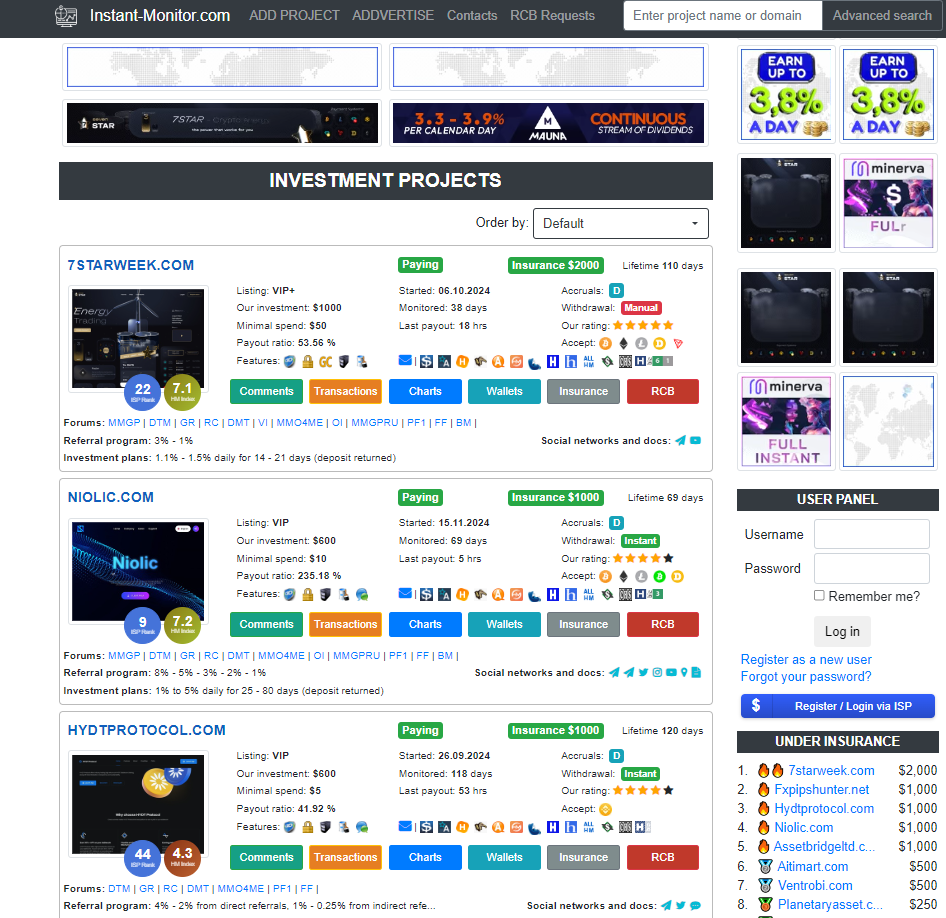This screenshot has width=946, height=918.
Task: Go to RCB Requests in navigation
Action: 552,16
